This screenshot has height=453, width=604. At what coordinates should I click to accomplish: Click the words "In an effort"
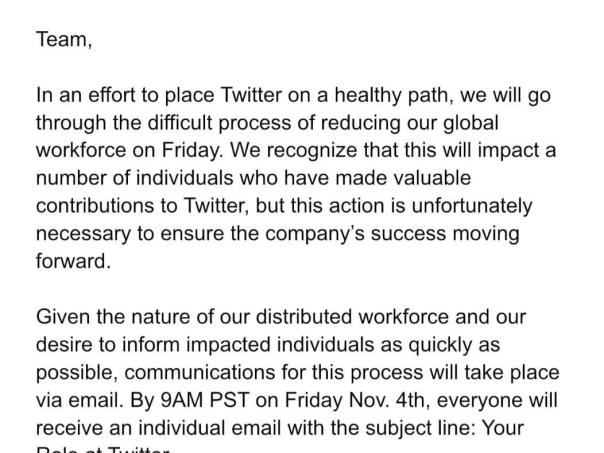click(84, 96)
